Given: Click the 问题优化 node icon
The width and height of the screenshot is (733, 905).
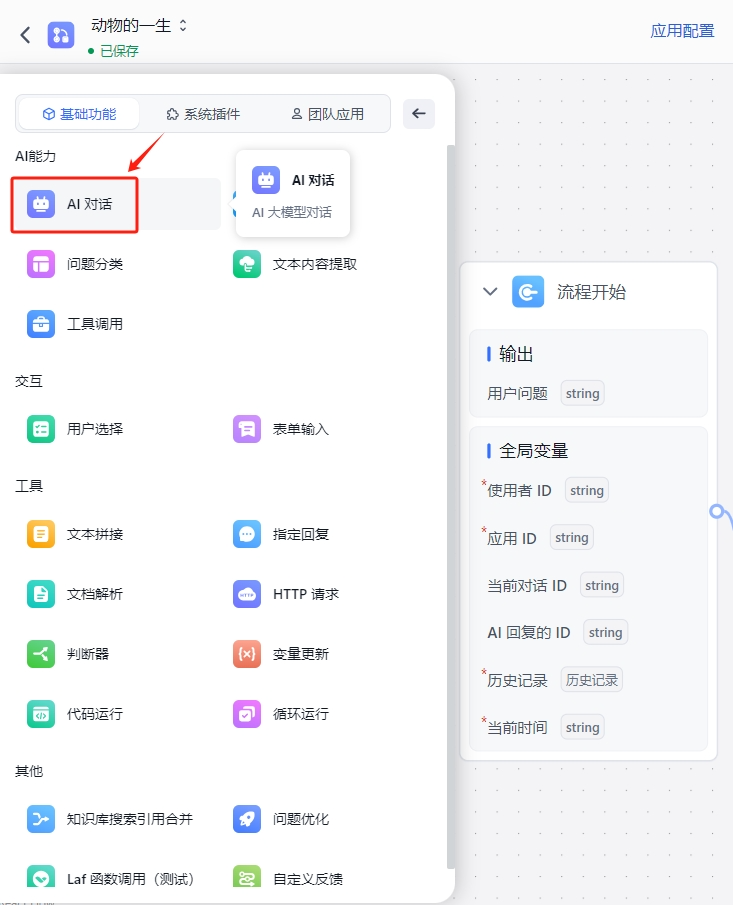Looking at the screenshot, I should [247, 820].
